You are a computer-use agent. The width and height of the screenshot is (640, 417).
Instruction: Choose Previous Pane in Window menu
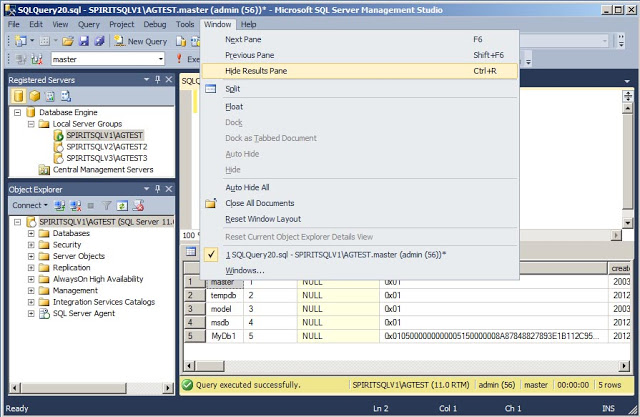(360, 55)
